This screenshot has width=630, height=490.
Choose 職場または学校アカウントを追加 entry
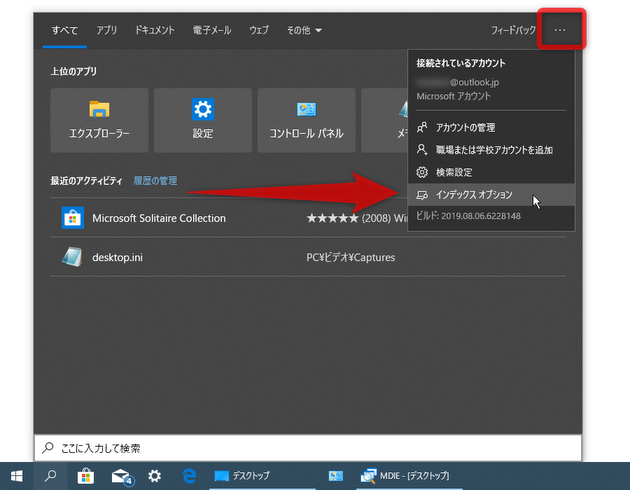click(491, 150)
